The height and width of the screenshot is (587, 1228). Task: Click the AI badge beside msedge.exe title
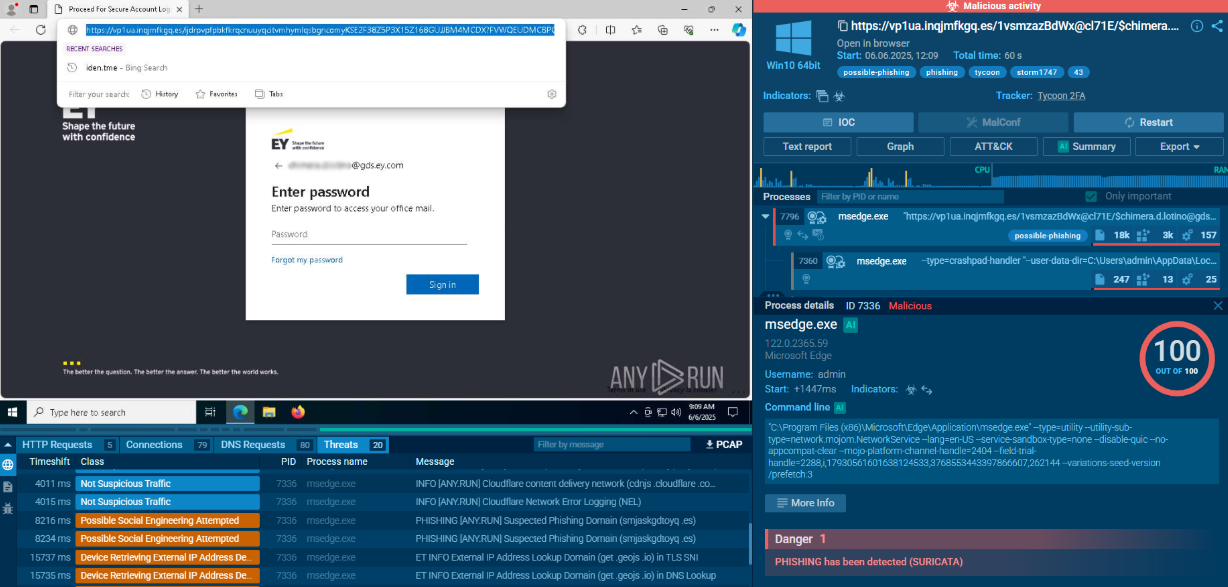click(x=850, y=325)
